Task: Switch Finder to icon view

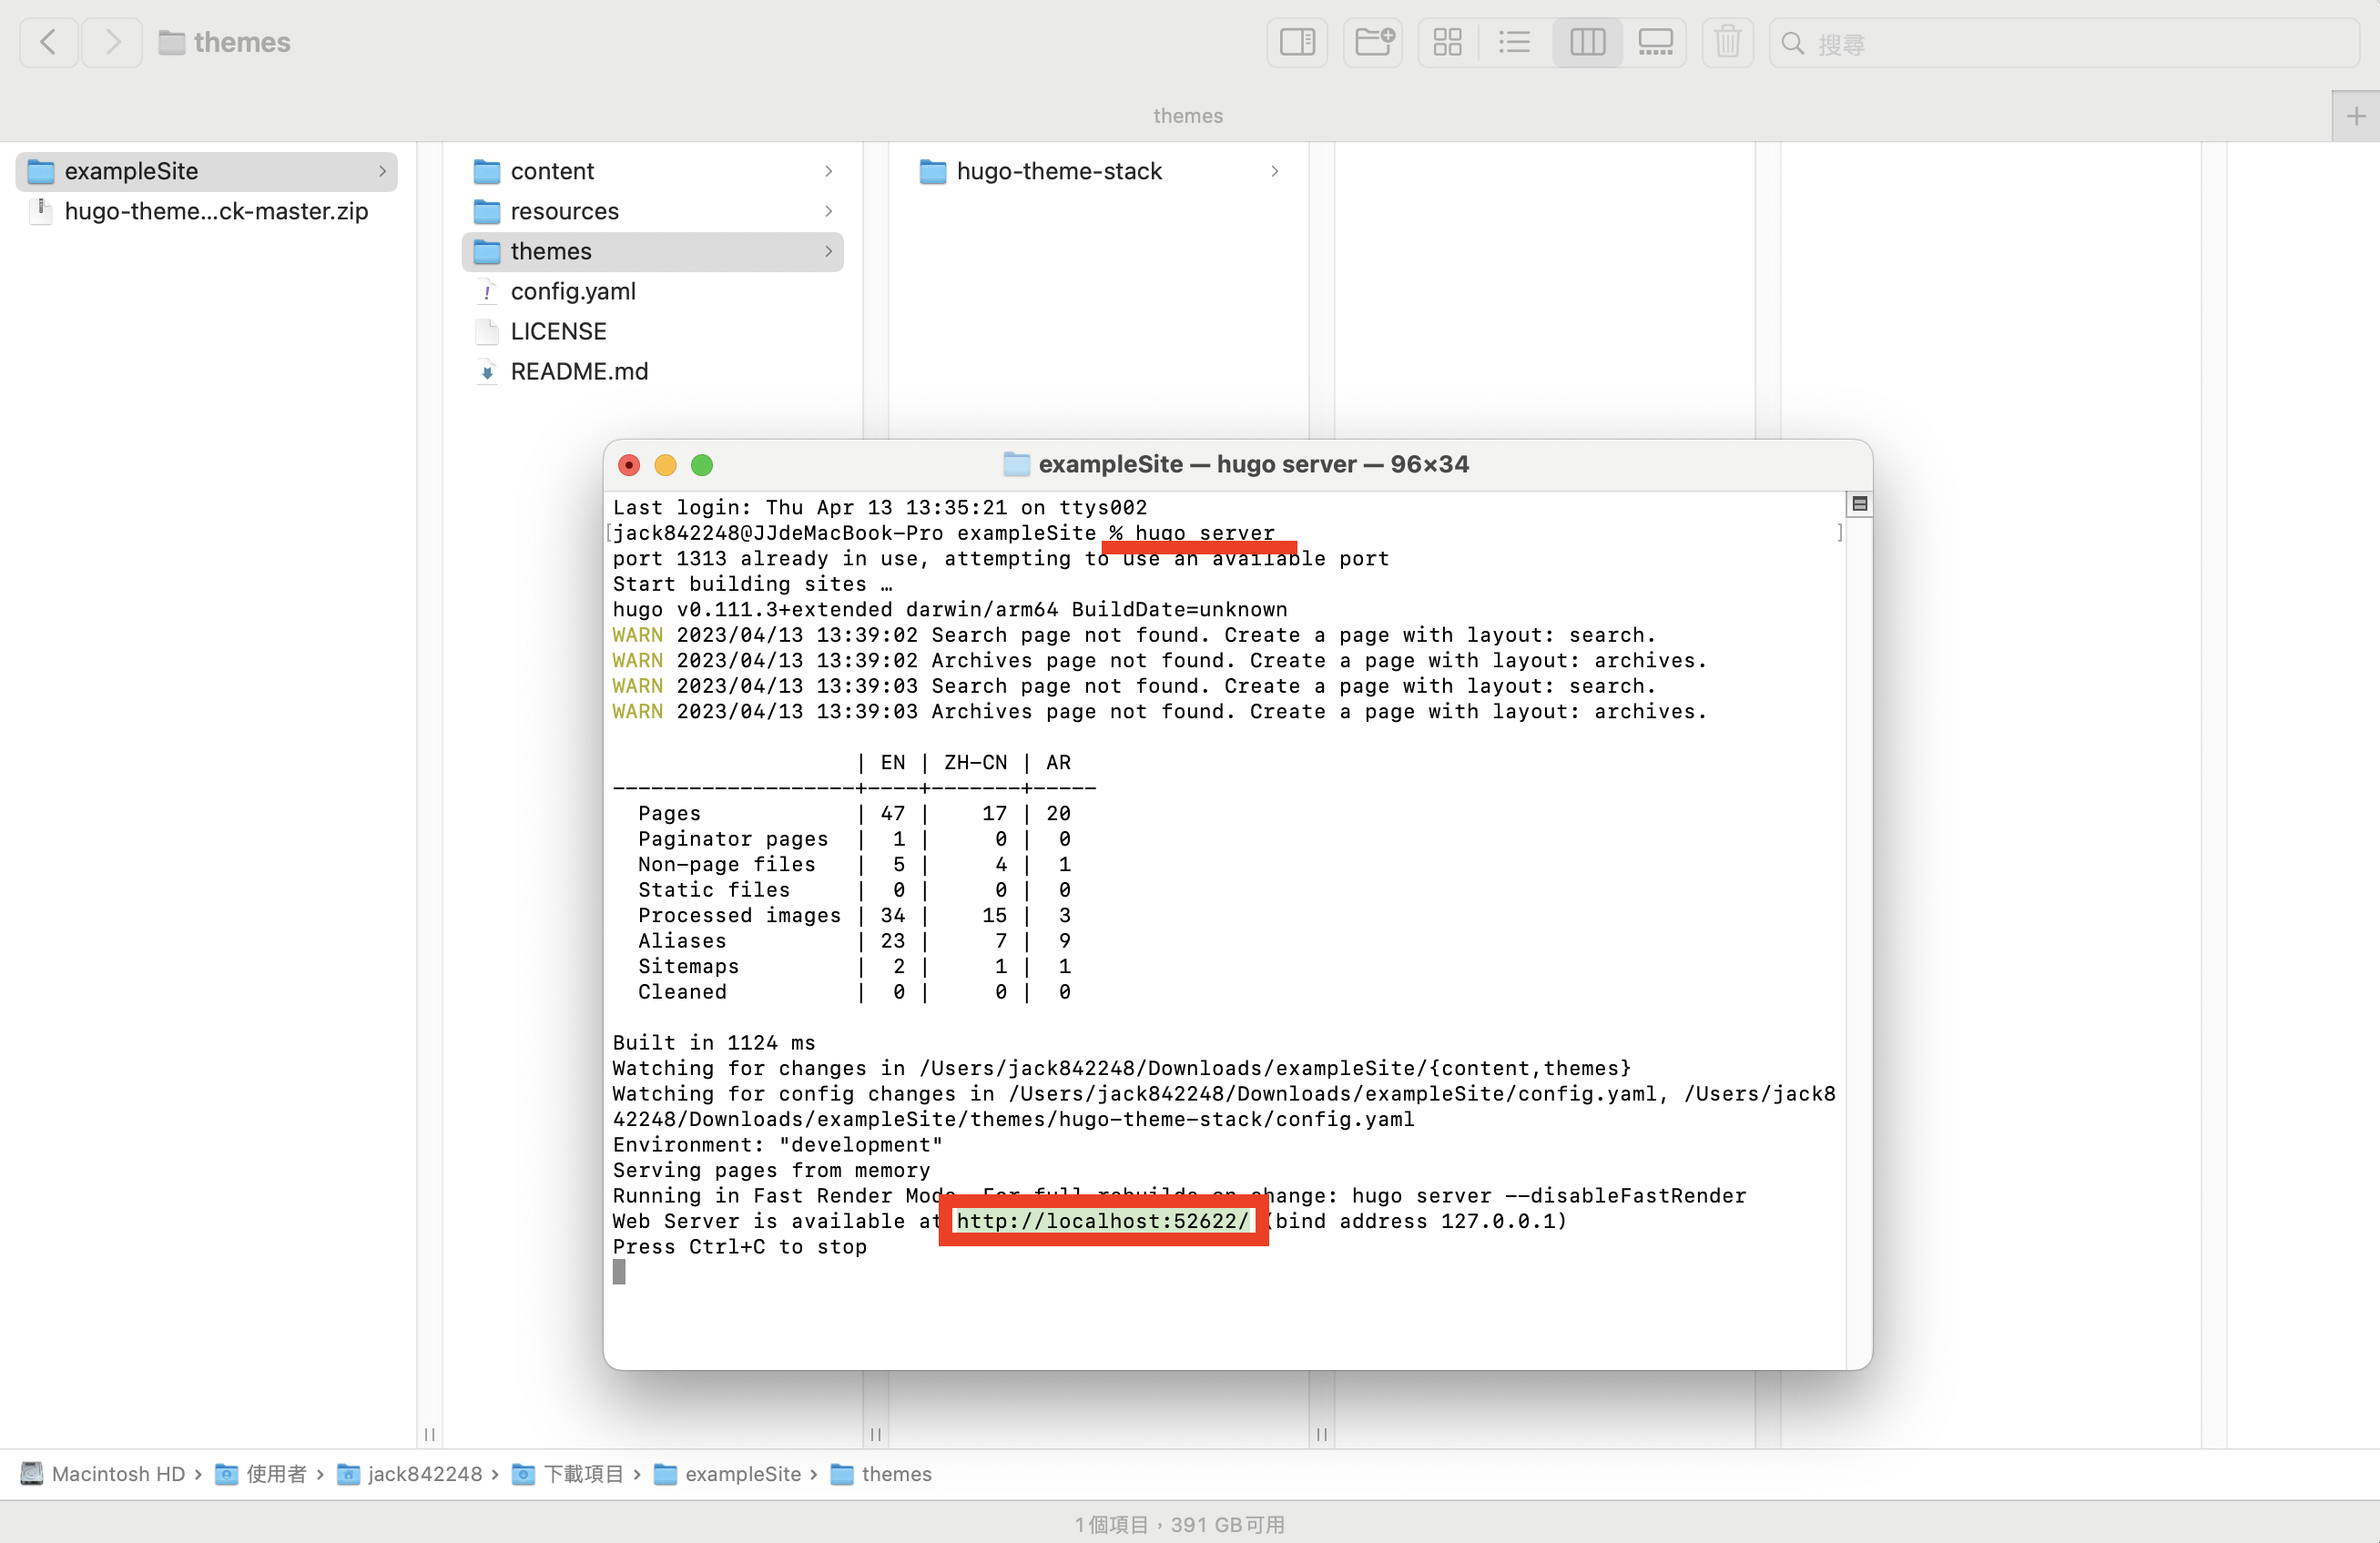Action: 1447,42
